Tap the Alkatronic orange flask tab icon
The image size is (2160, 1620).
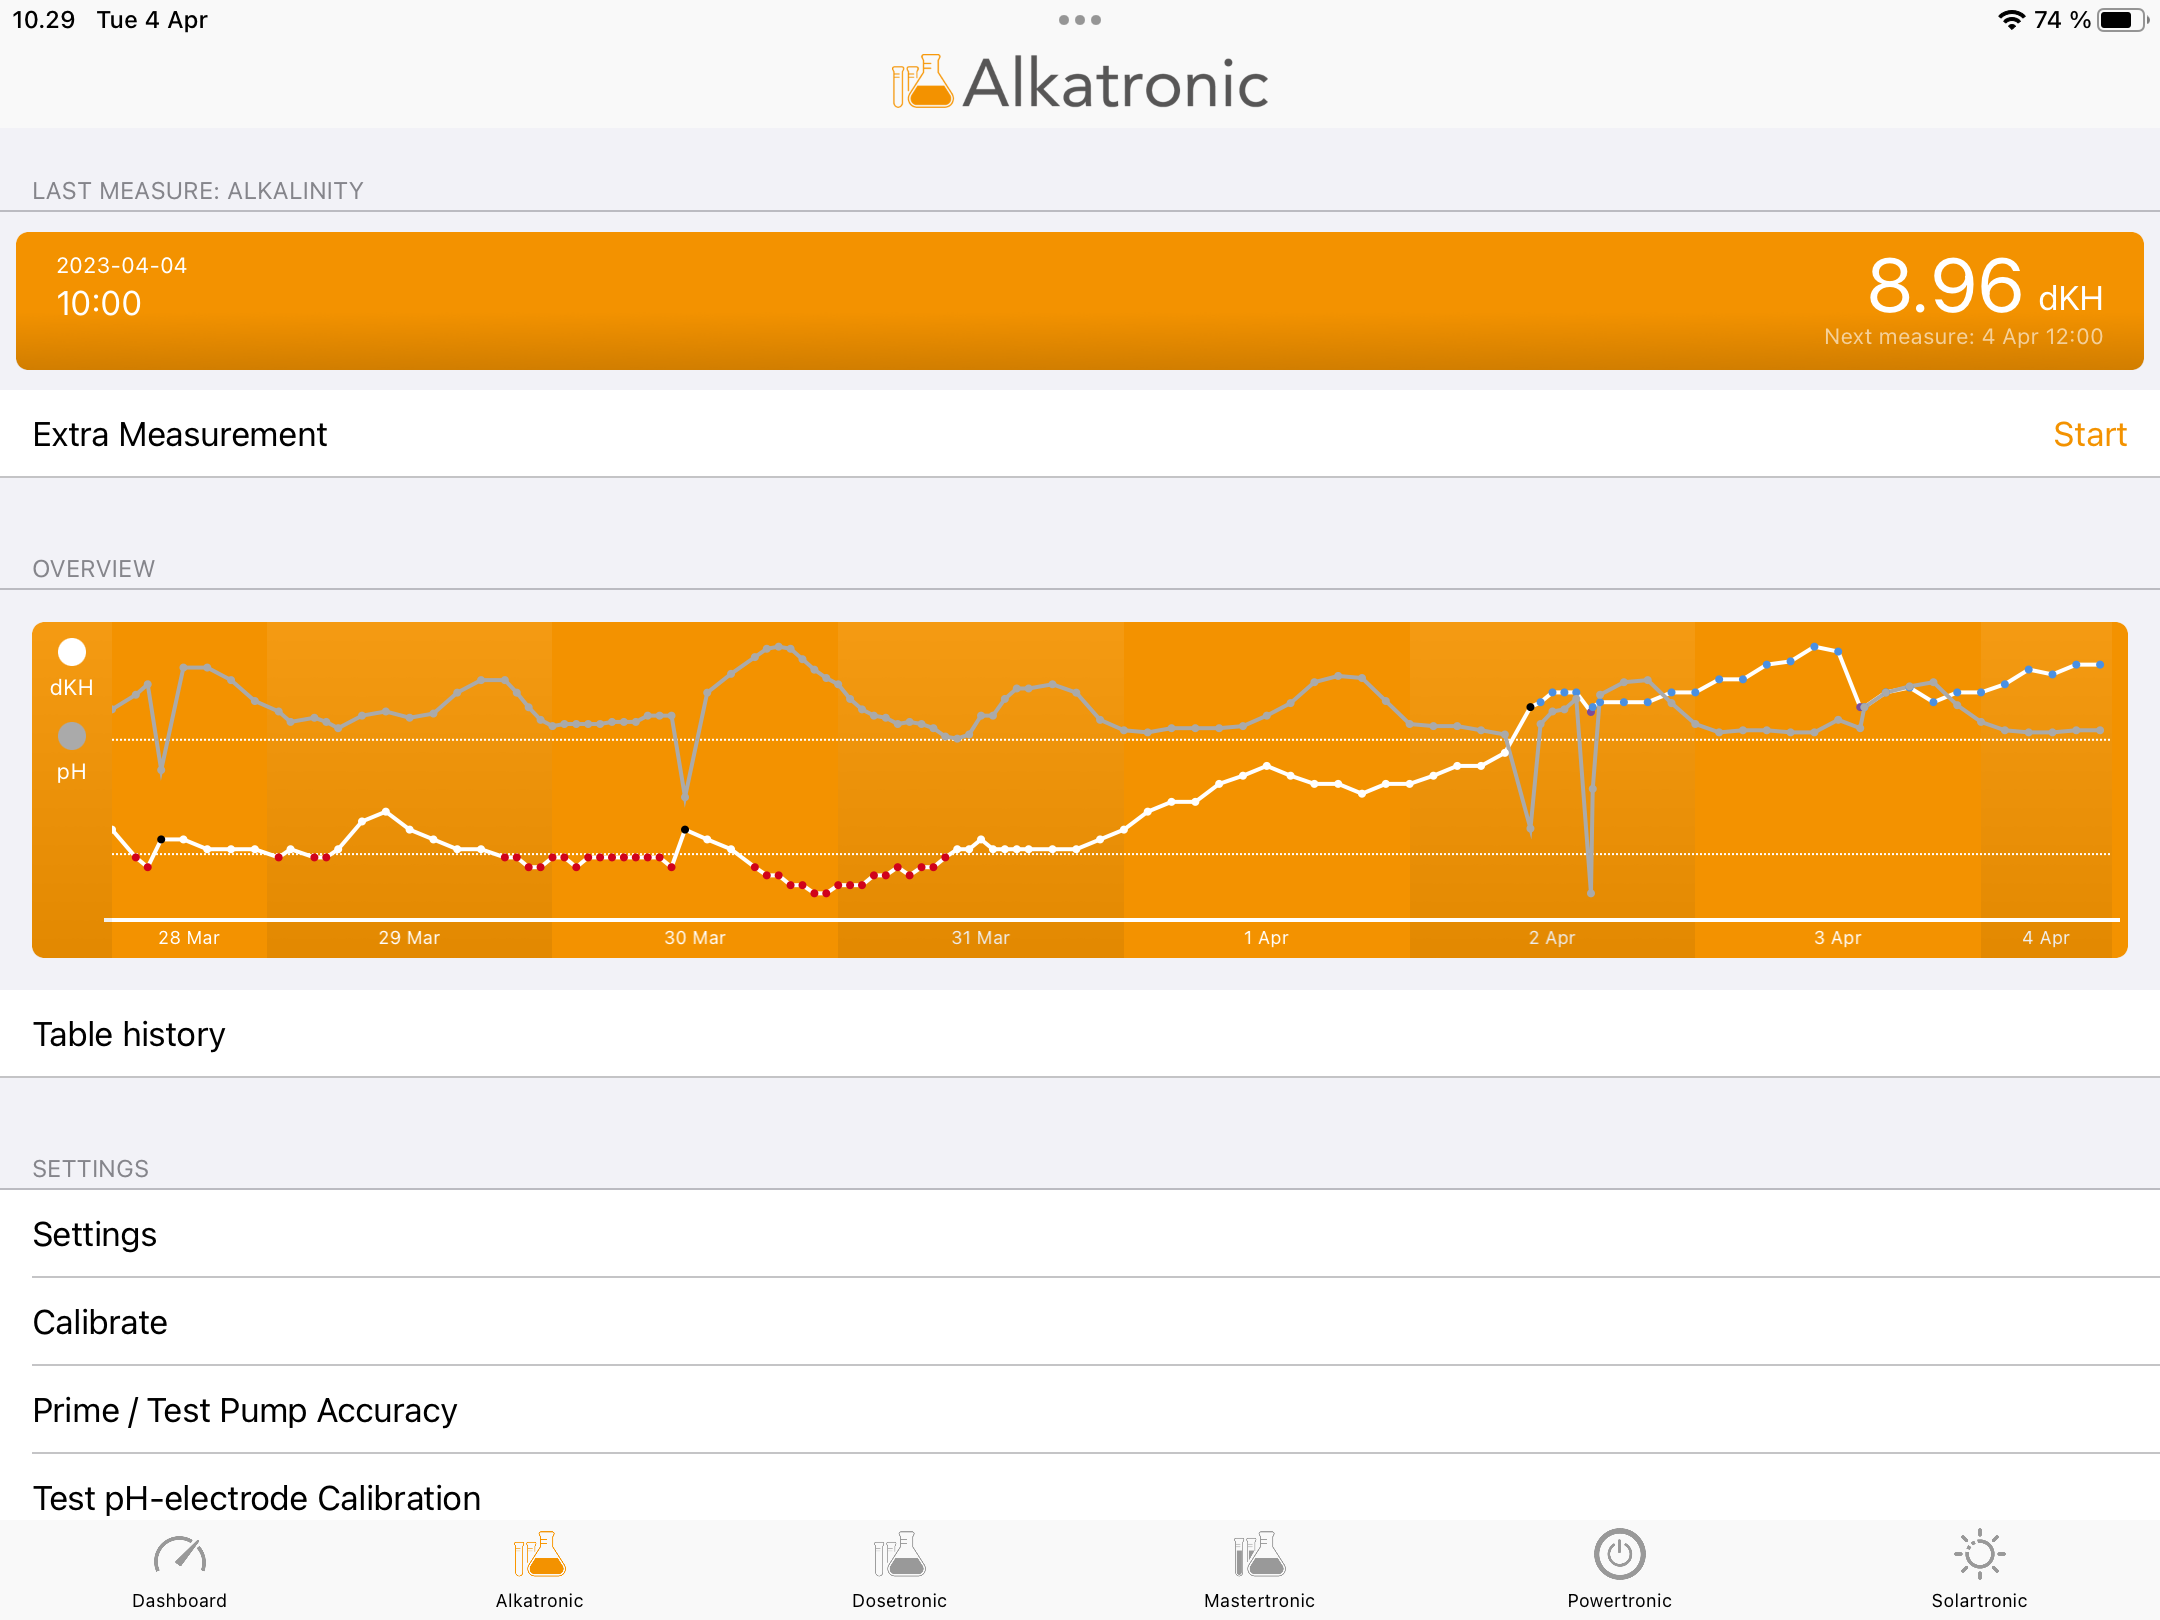coord(540,1555)
